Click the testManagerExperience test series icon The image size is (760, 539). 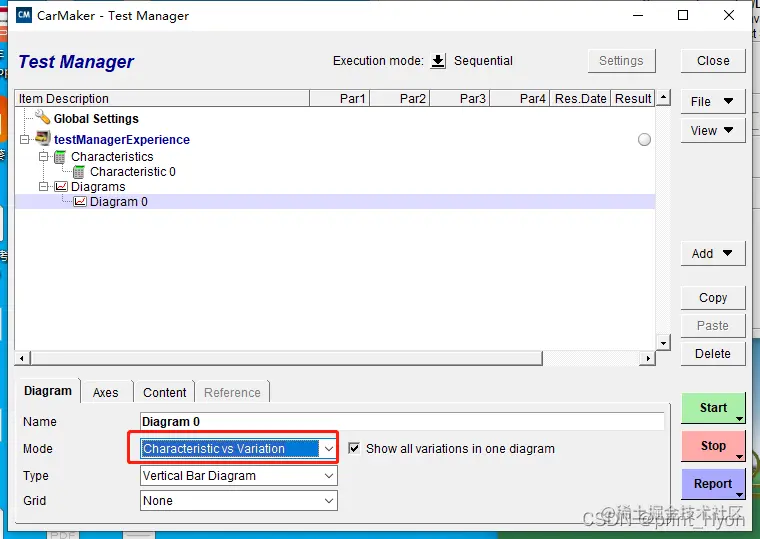click(43, 139)
